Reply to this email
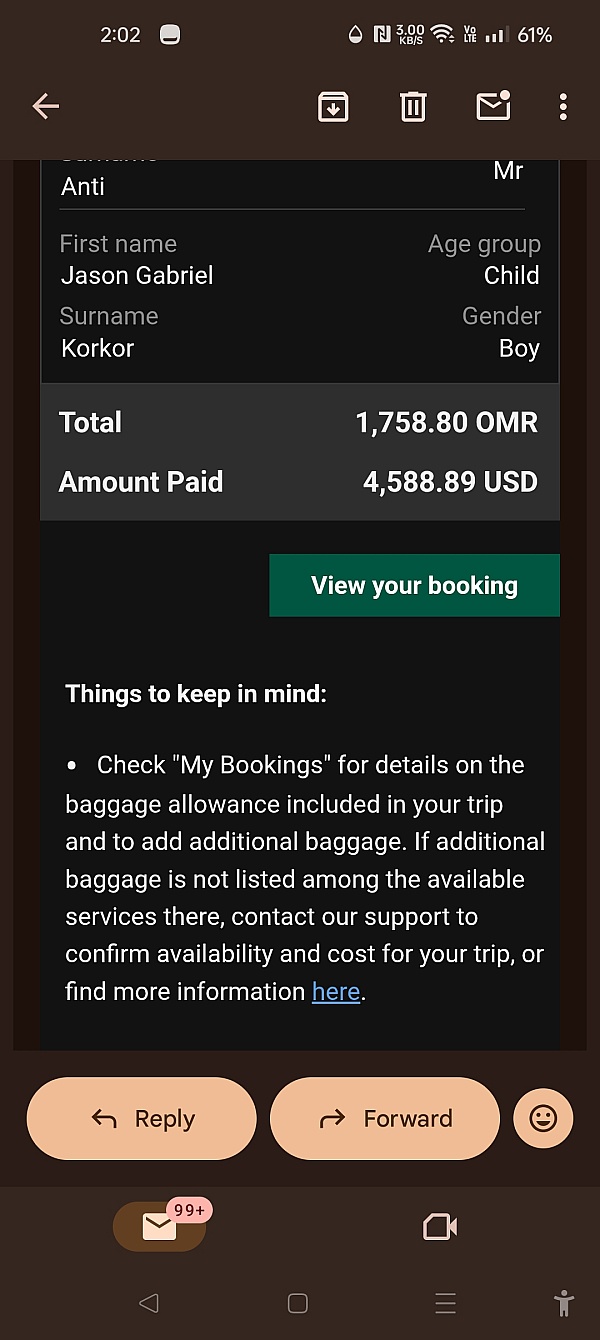This screenshot has height=1340, width=600. coord(142,1118)
